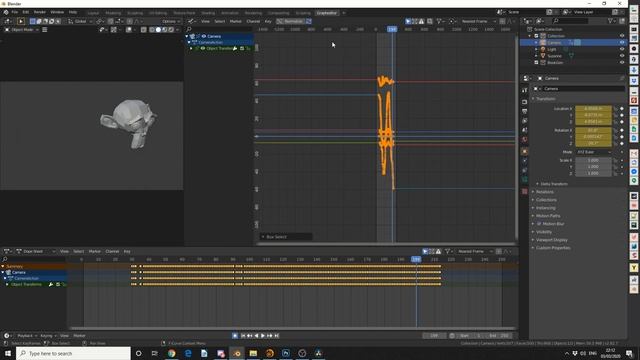The height and width of the screenshot is (360, 640).
Task: Toggle Camera channel eye icon in graph editor
Action: point(204,36)
